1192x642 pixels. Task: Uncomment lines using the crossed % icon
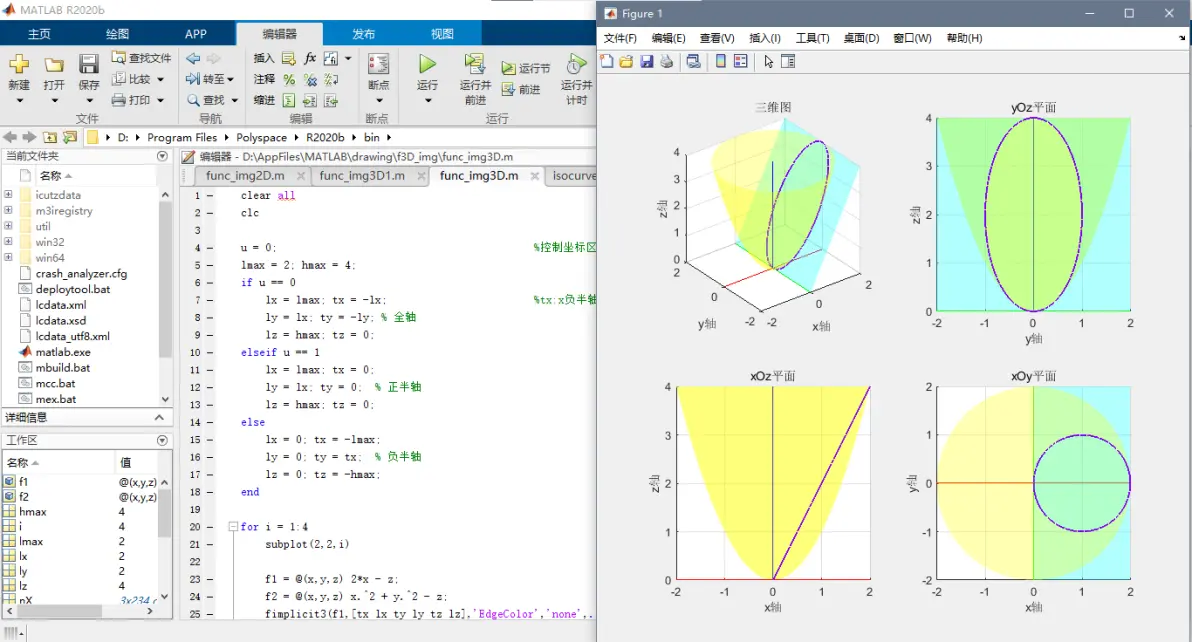(x=310, y=80)
